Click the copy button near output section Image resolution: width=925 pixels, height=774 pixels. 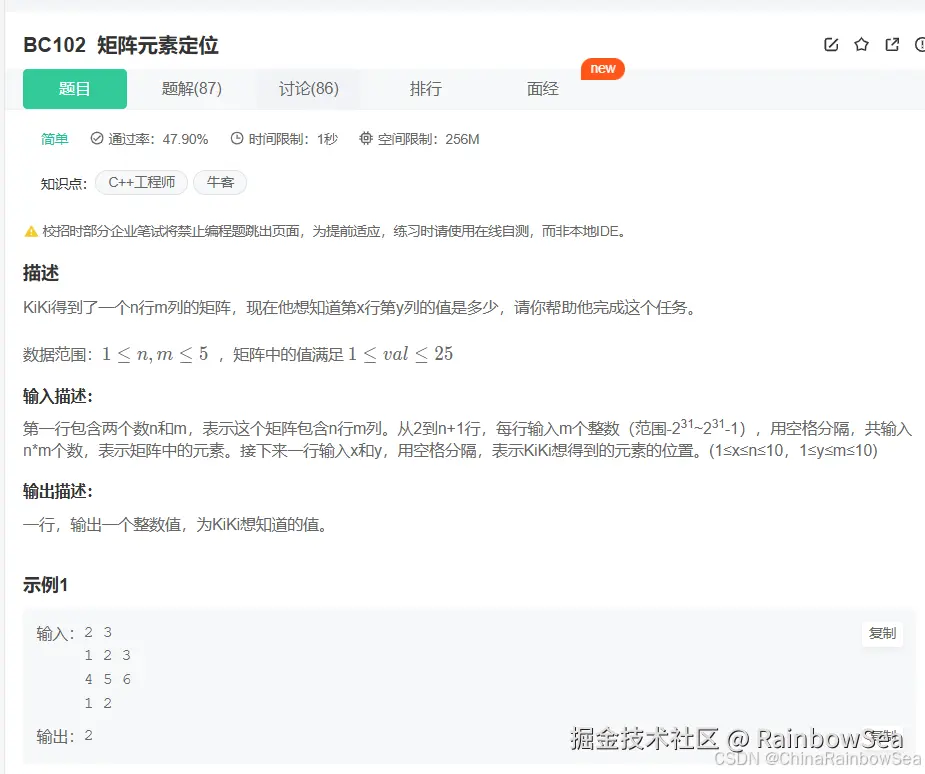(881, 733)
